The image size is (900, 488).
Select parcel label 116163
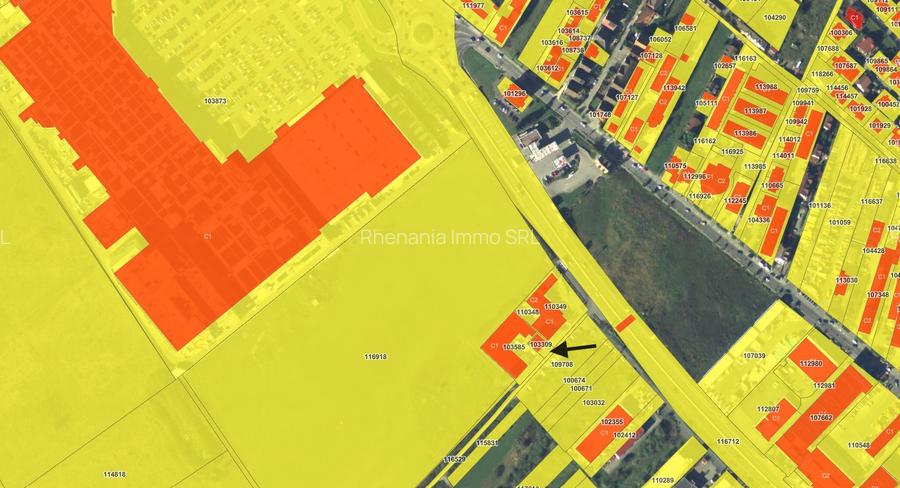(x=745, y=59)
